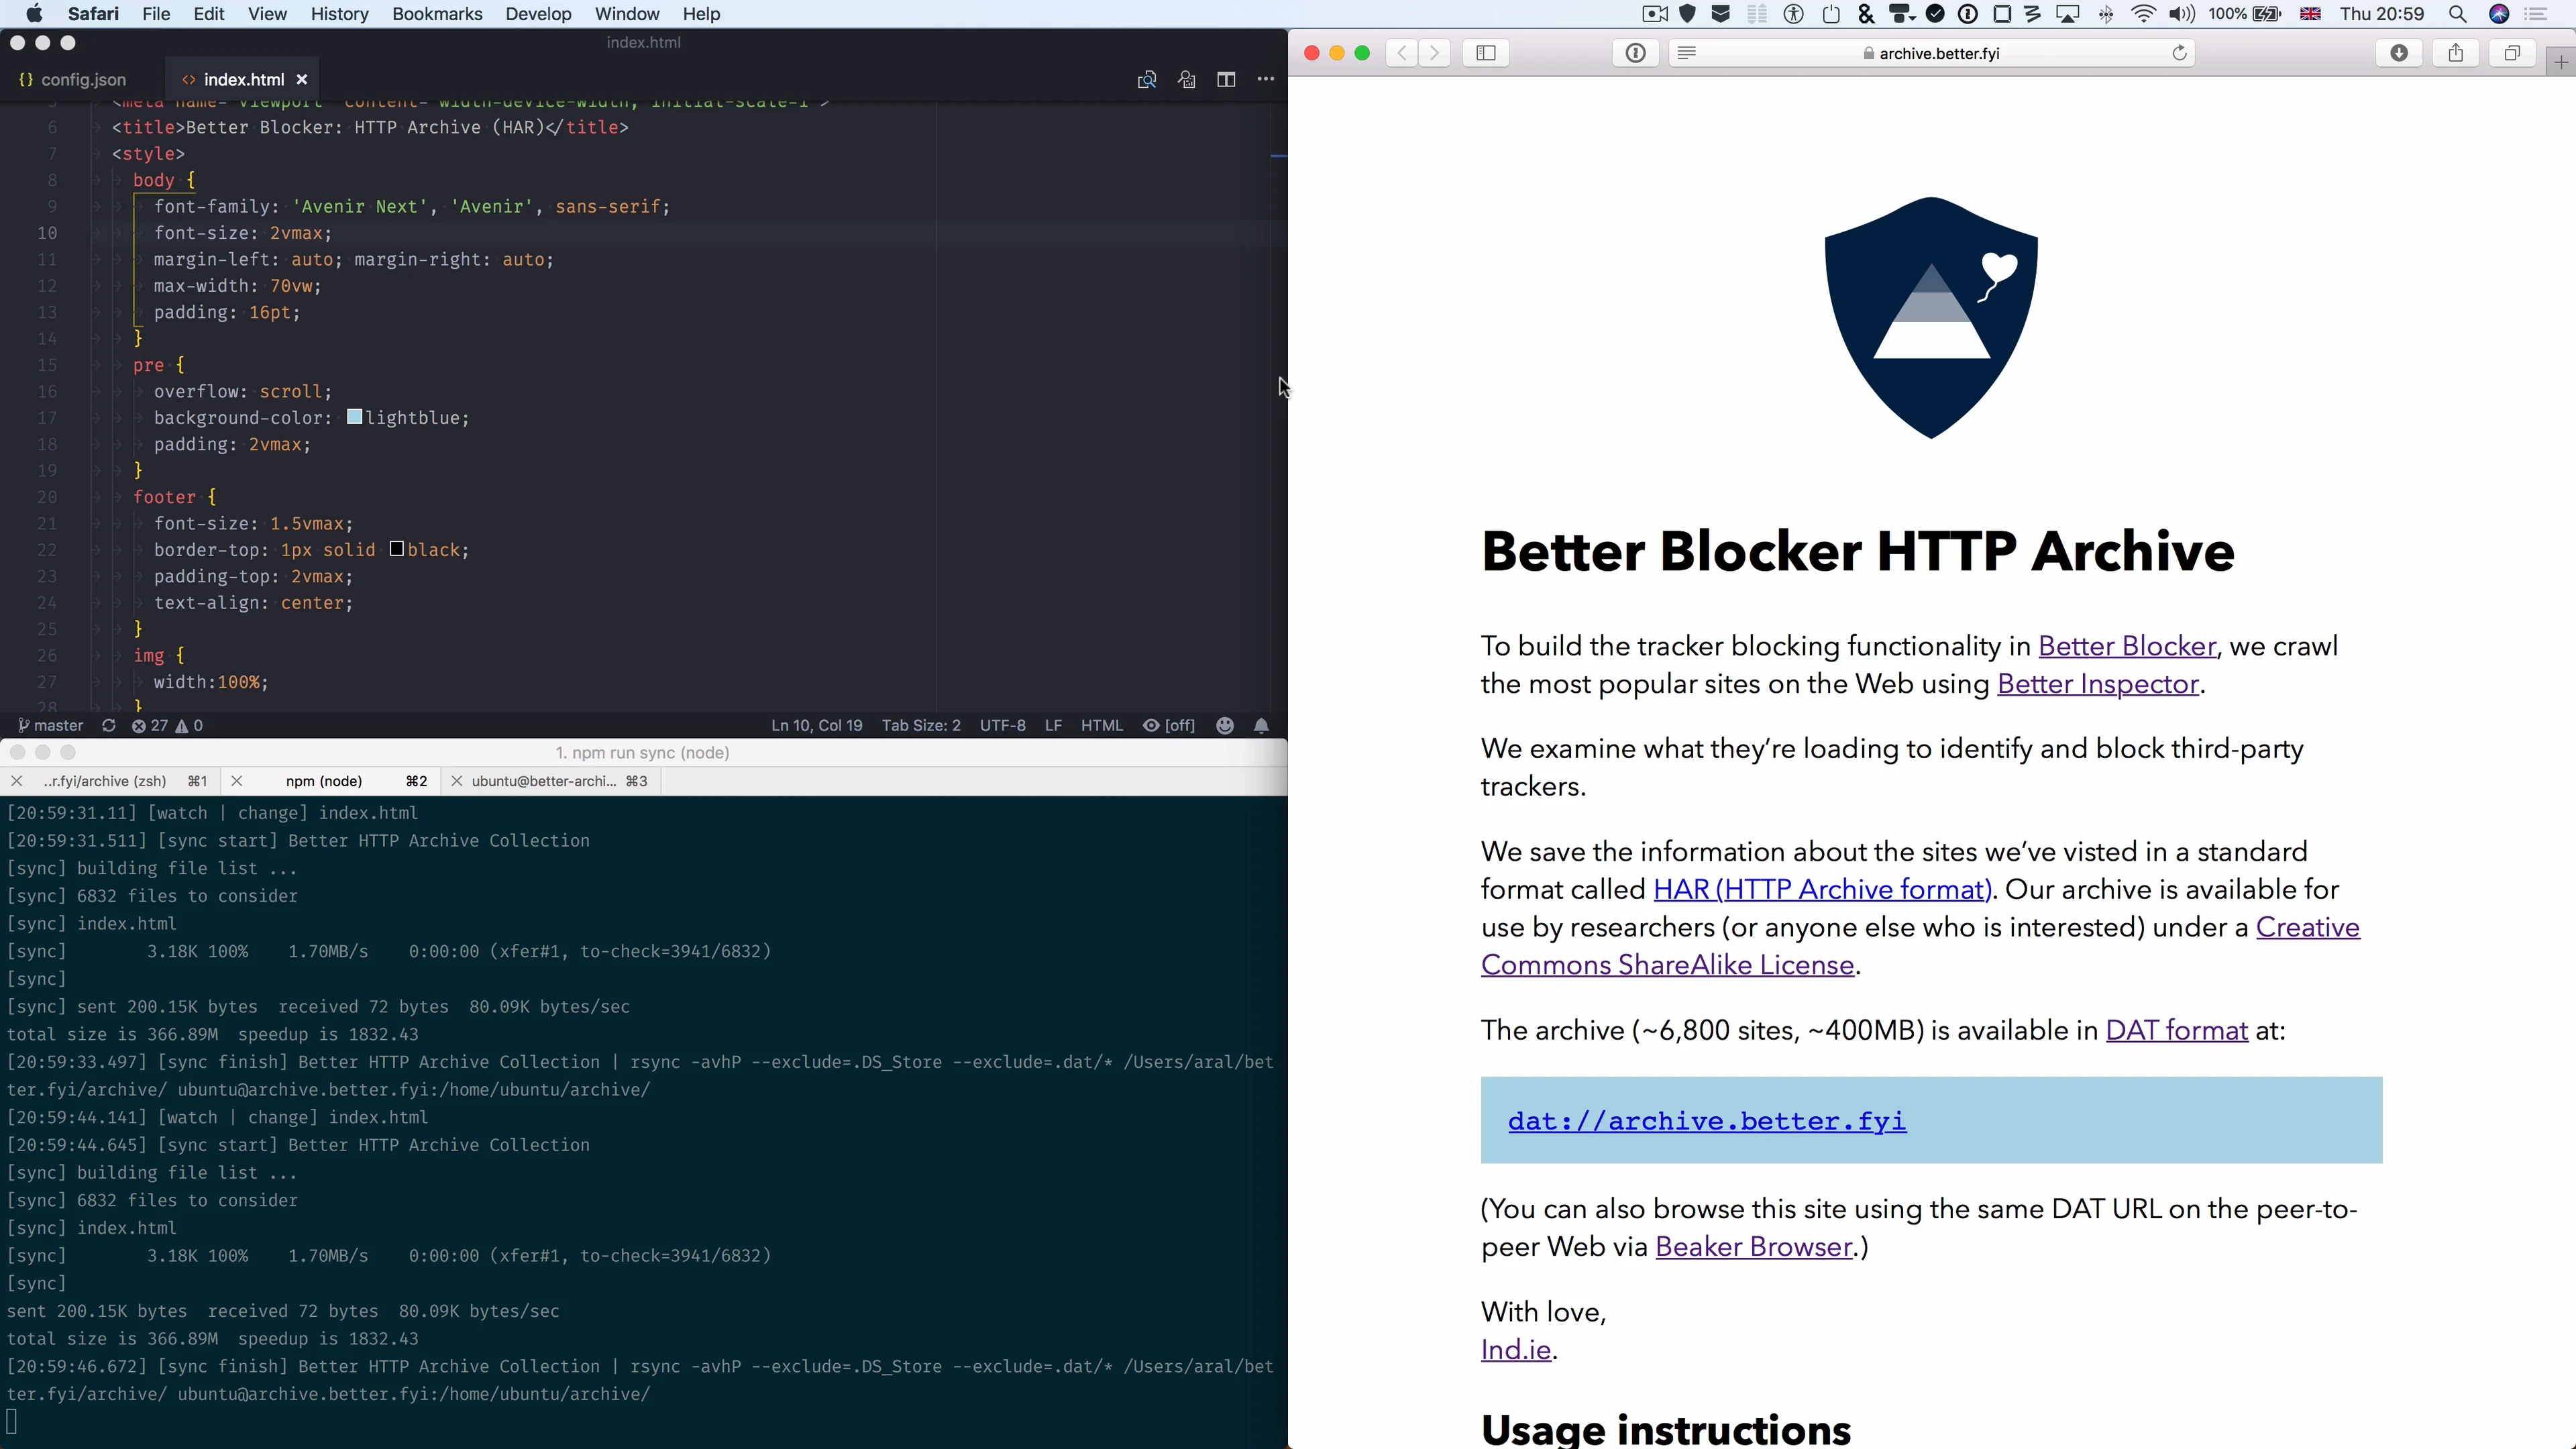Split the editor pane
Screen dimensions: 2576x1449
(x=1226, y=80)
